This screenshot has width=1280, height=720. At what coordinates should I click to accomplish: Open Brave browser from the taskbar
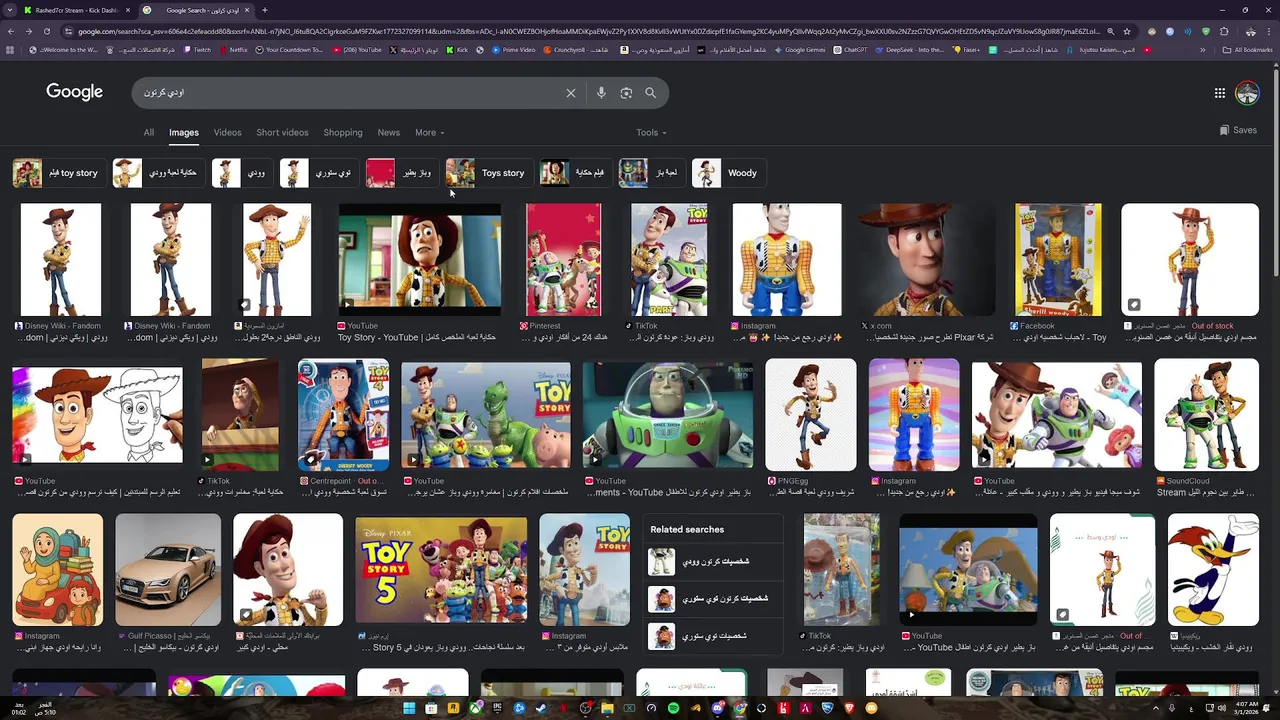pos(849,708)
